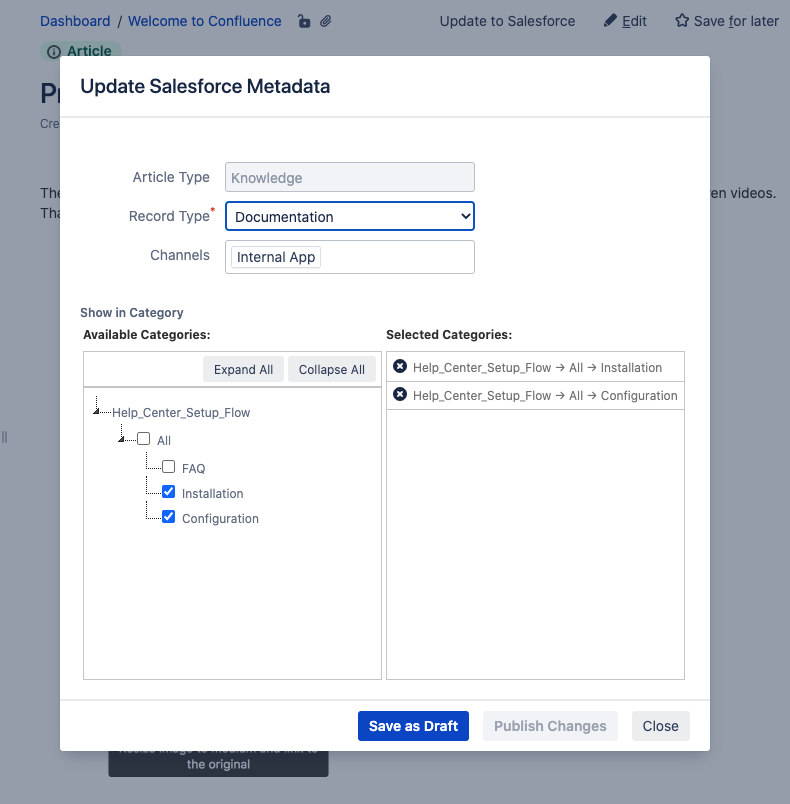The width and height of the screenshot is (790, 804).
Task: Open attachments via the paperclip icon
Action: point(326,21)
